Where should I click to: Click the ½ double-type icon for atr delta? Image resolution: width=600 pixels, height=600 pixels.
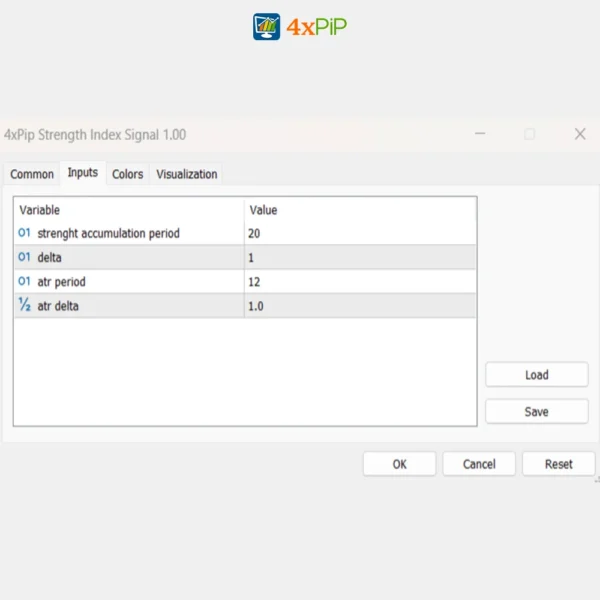click(25, 306)
